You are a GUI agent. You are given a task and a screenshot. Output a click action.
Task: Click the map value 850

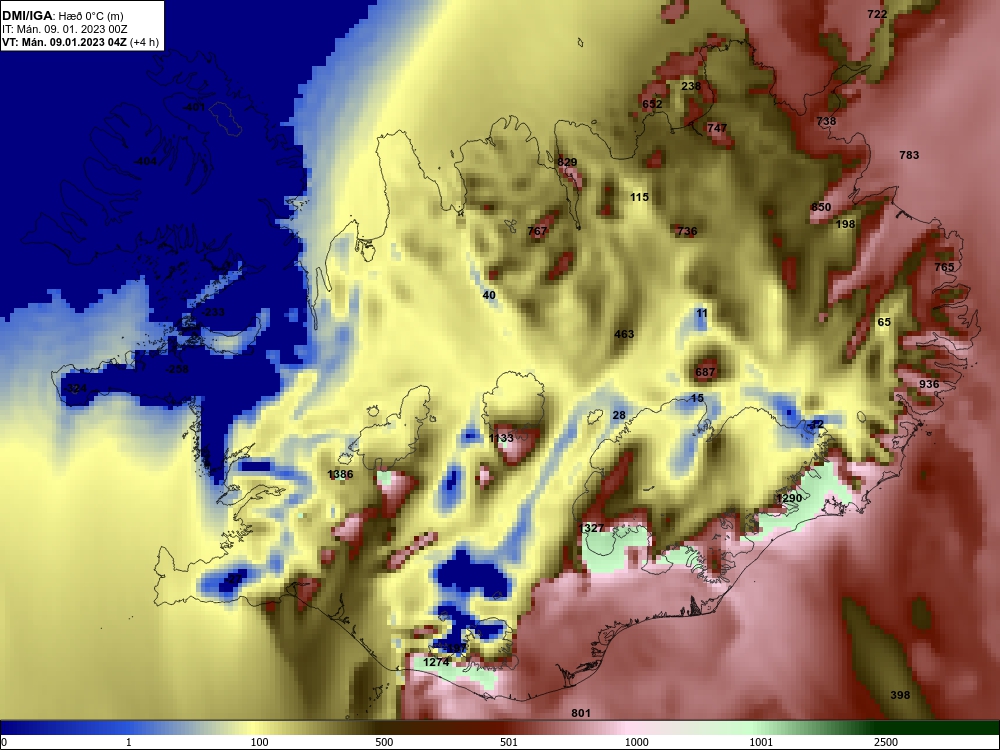(x=821, y=207)
